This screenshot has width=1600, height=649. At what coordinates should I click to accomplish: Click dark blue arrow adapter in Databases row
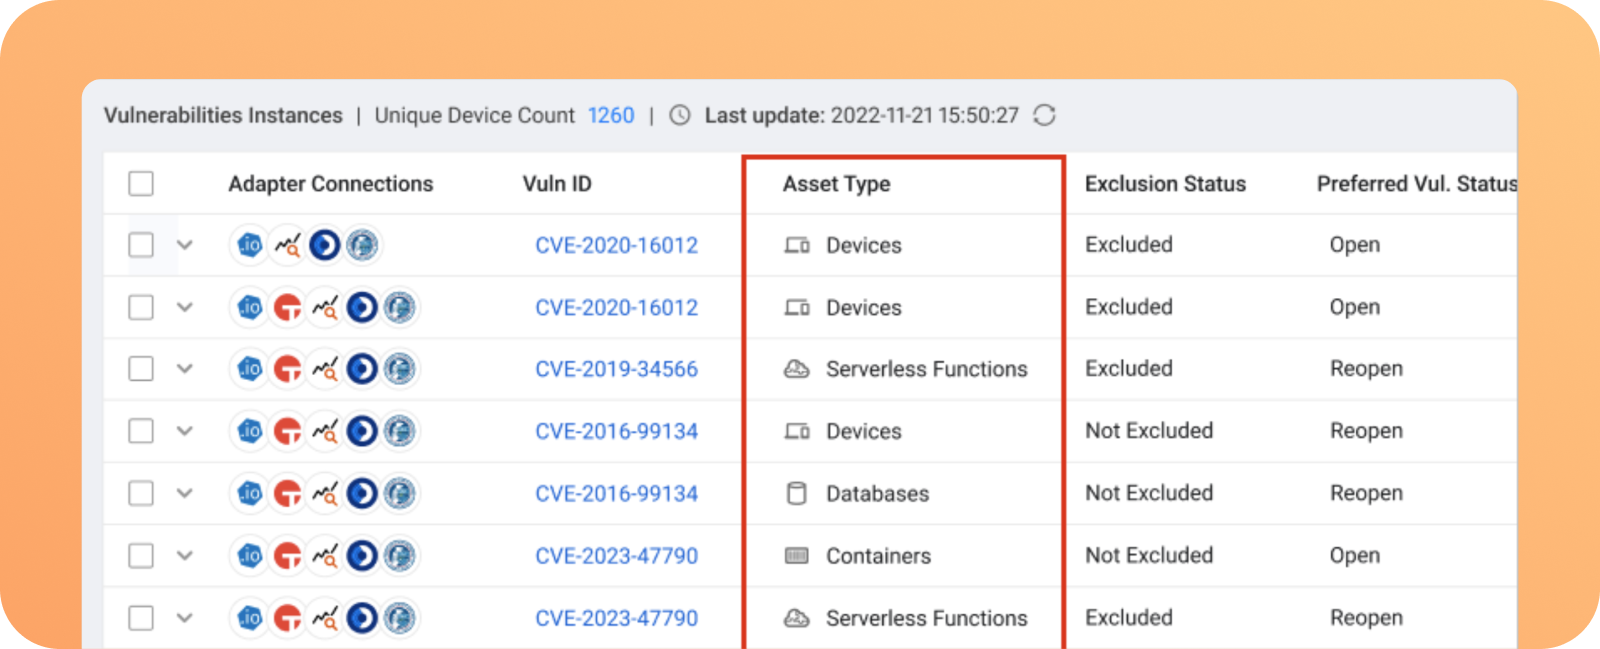[362, 493]
